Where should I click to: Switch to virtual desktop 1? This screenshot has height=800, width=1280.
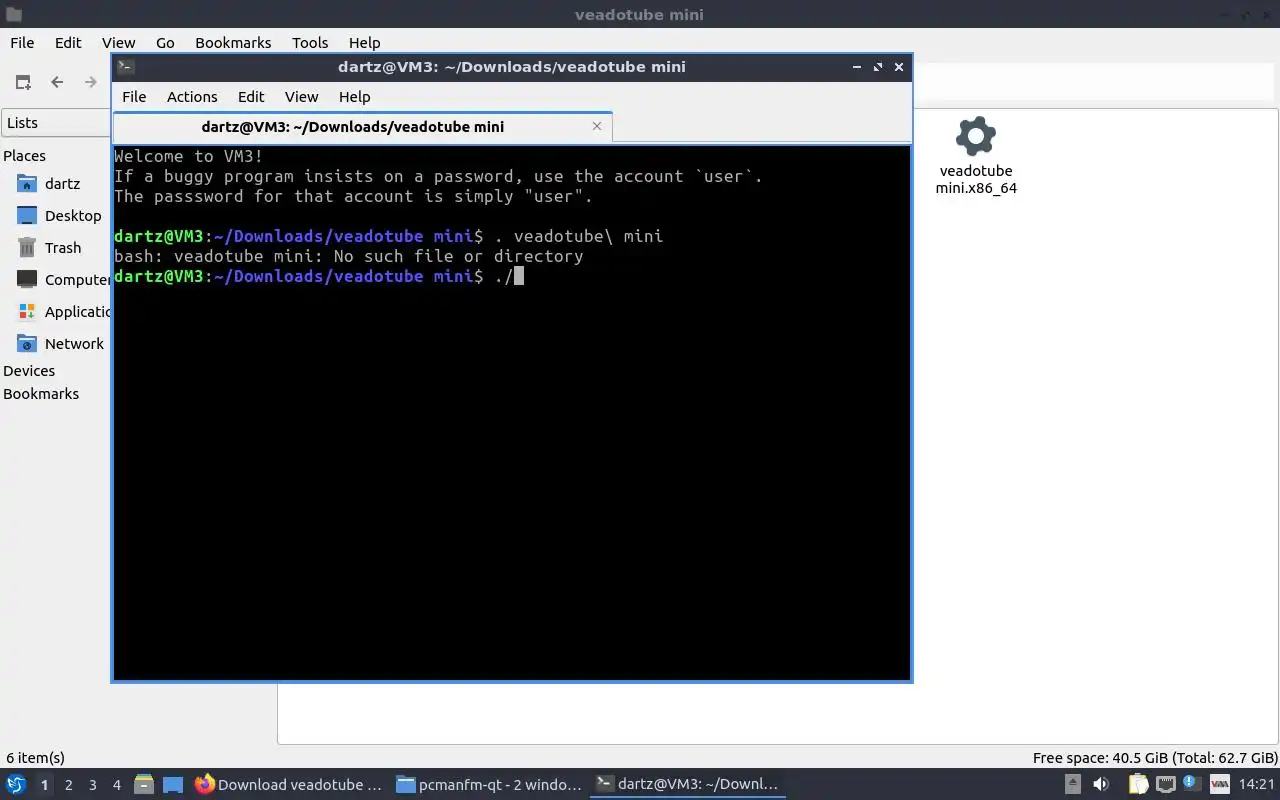click(x=44, y=785)
